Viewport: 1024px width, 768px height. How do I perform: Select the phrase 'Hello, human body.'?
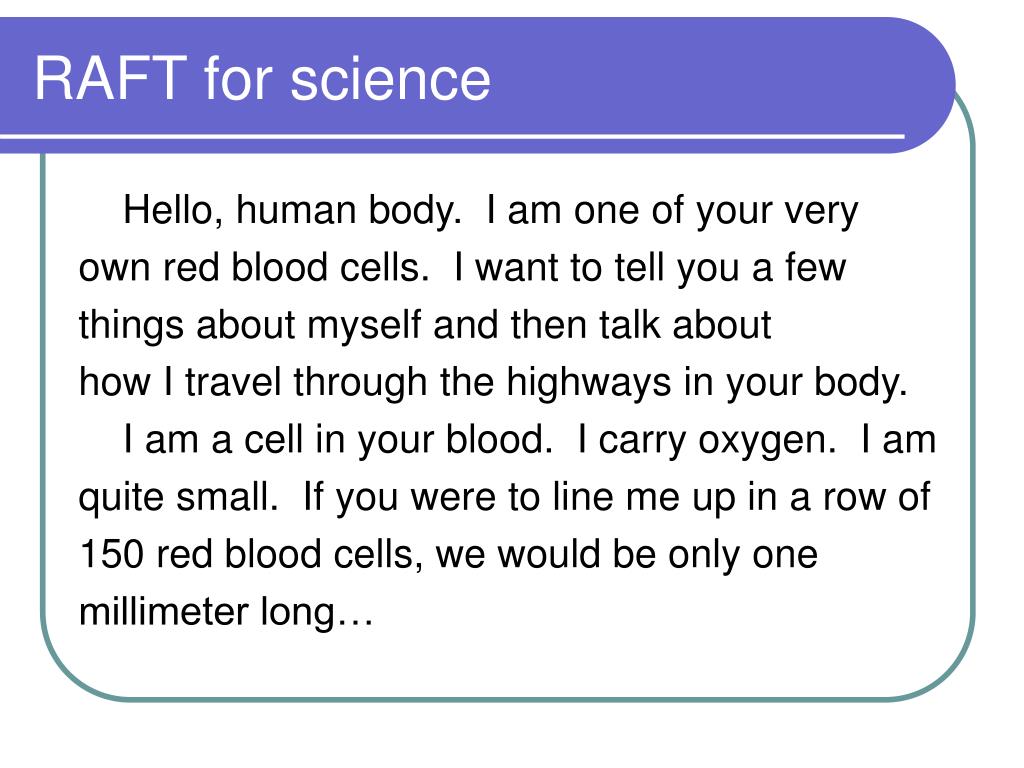coord(293,211)
